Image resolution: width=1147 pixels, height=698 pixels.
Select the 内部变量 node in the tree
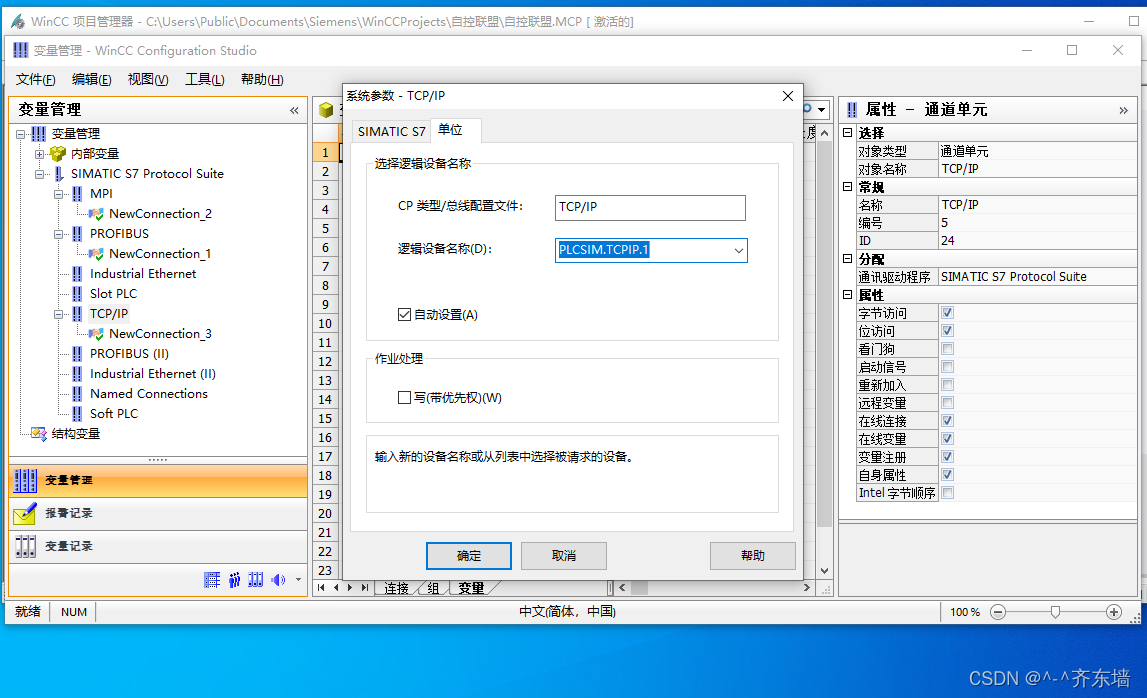click(95, 154)
